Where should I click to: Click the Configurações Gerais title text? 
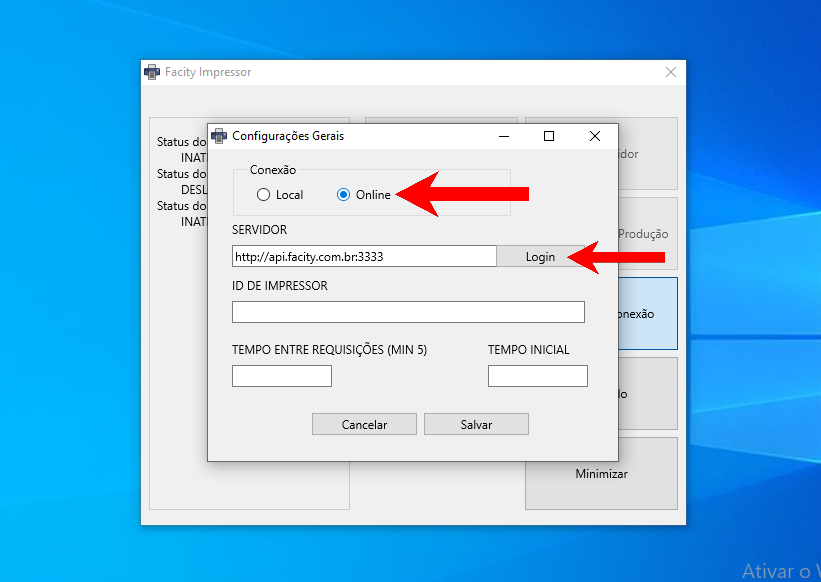288,136
